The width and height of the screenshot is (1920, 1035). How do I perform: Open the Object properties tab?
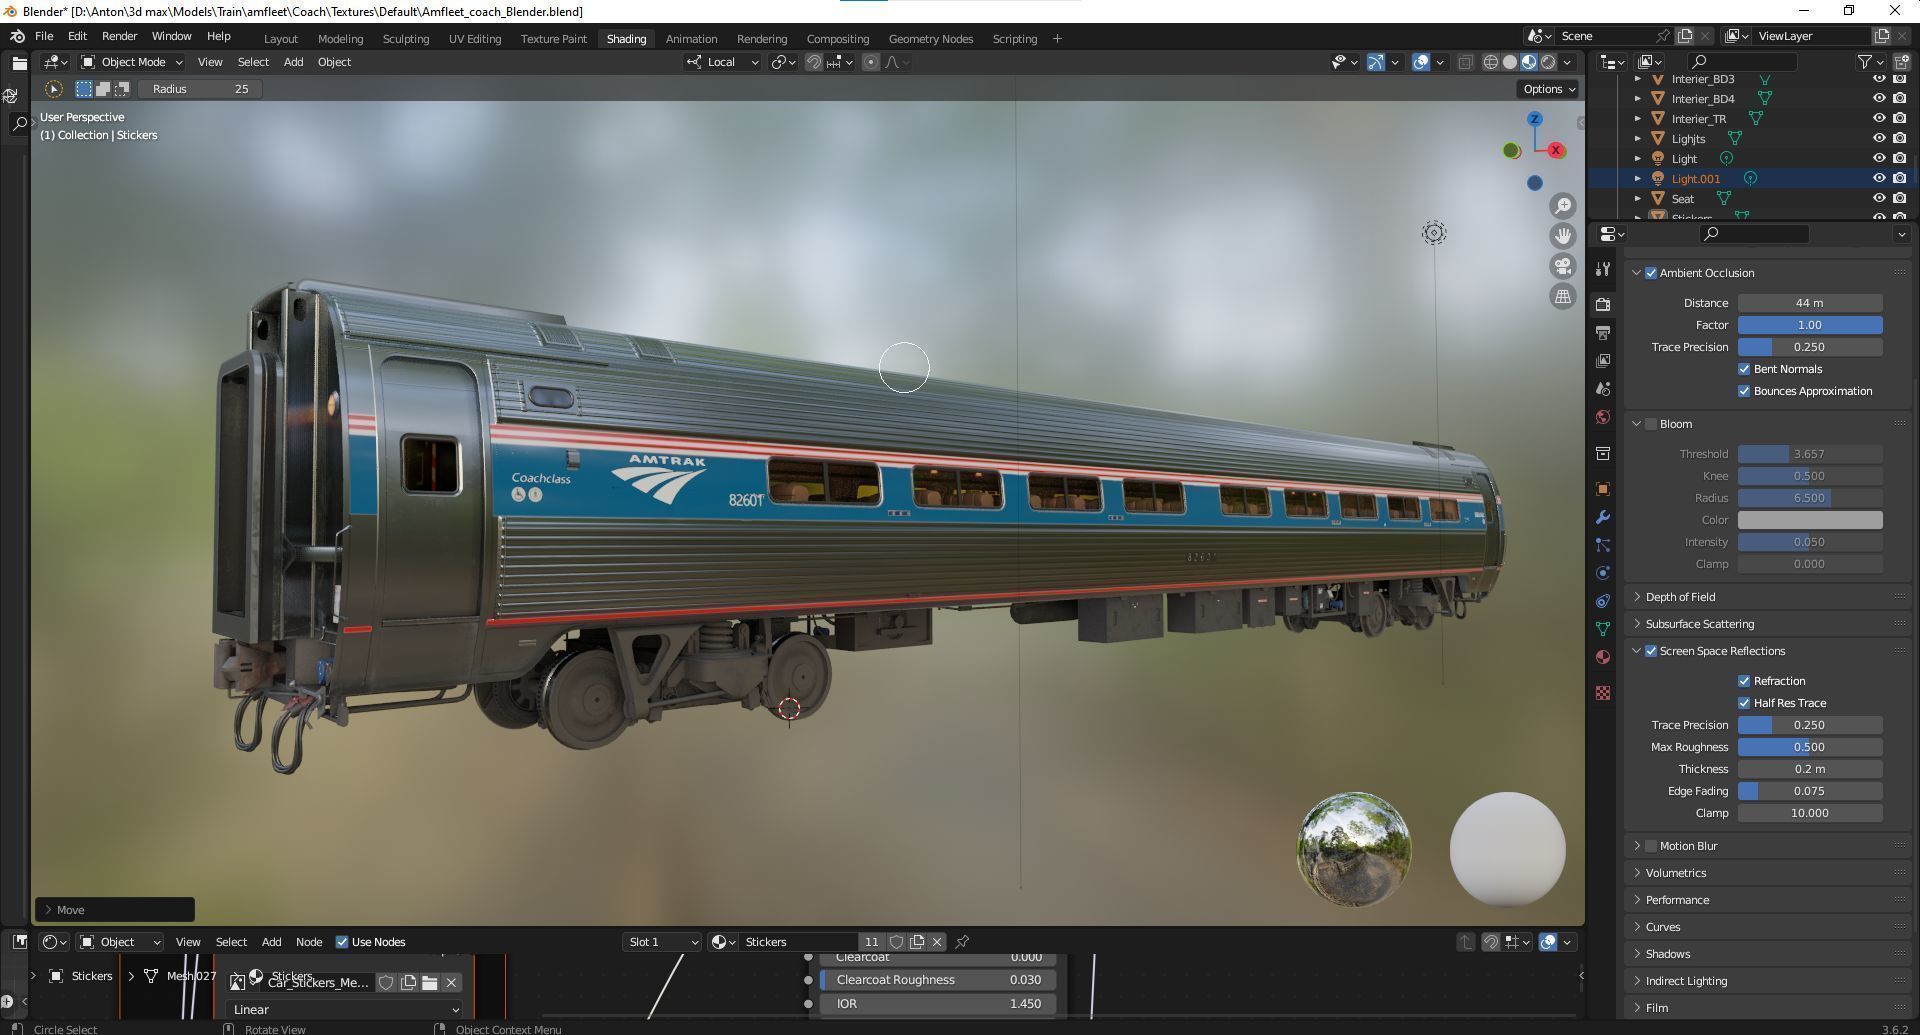point(1603,489)
